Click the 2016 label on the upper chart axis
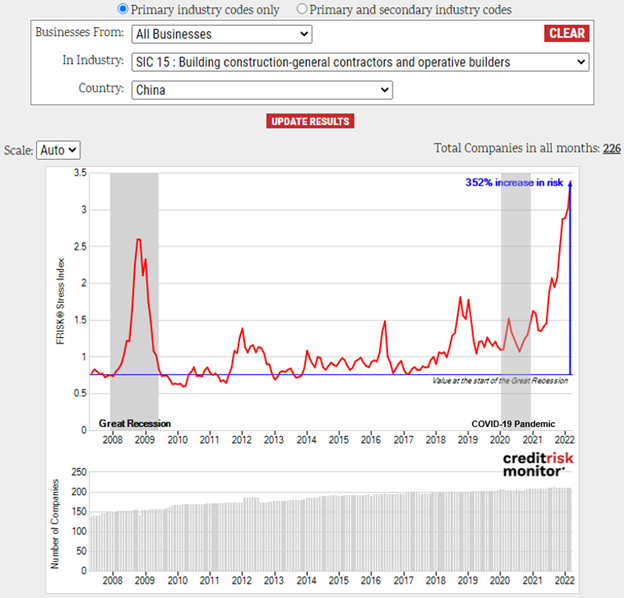 [371, 440]
